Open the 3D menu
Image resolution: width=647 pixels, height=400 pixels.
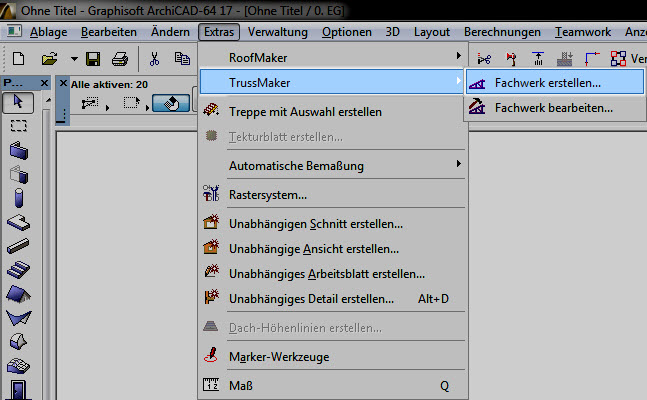[392, 32]
